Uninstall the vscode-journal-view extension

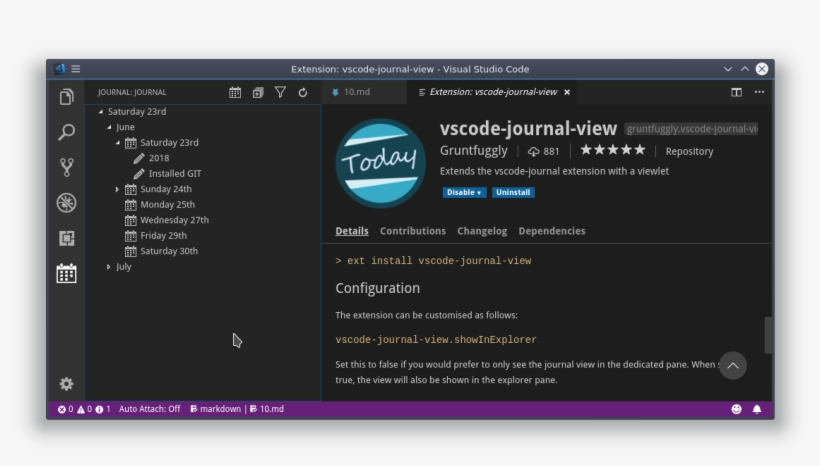coord(513,192)
